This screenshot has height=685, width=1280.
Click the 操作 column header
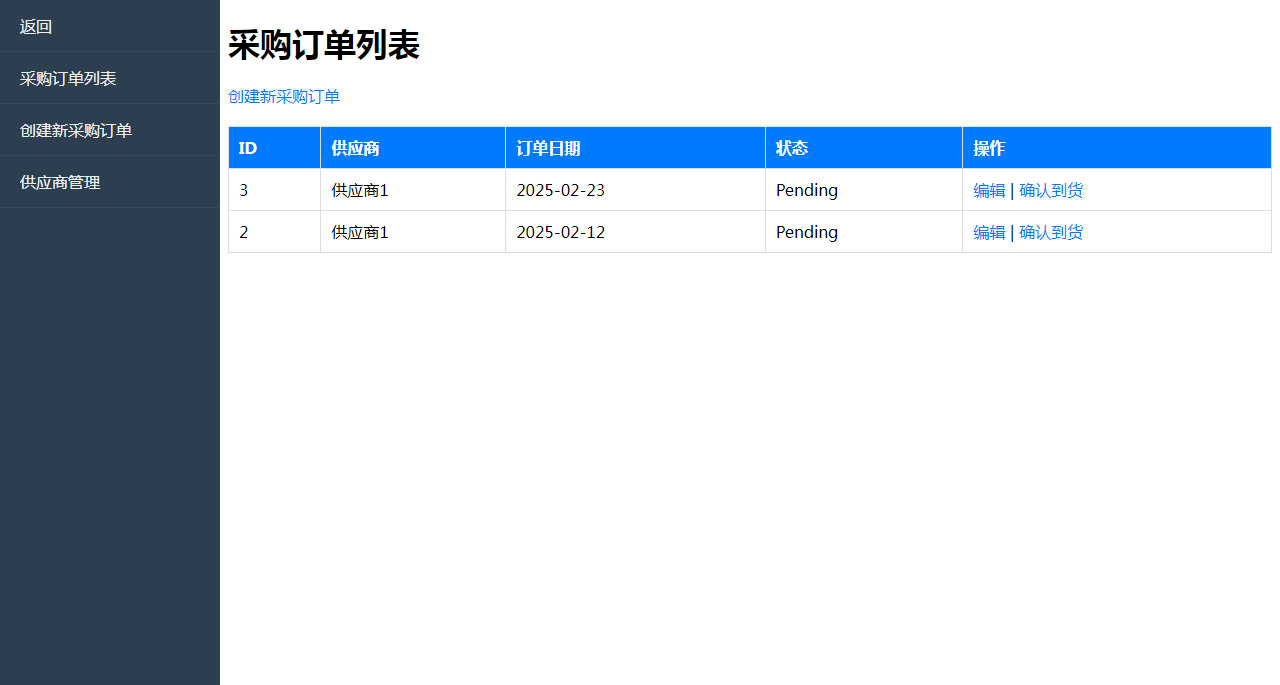(989, 148)
